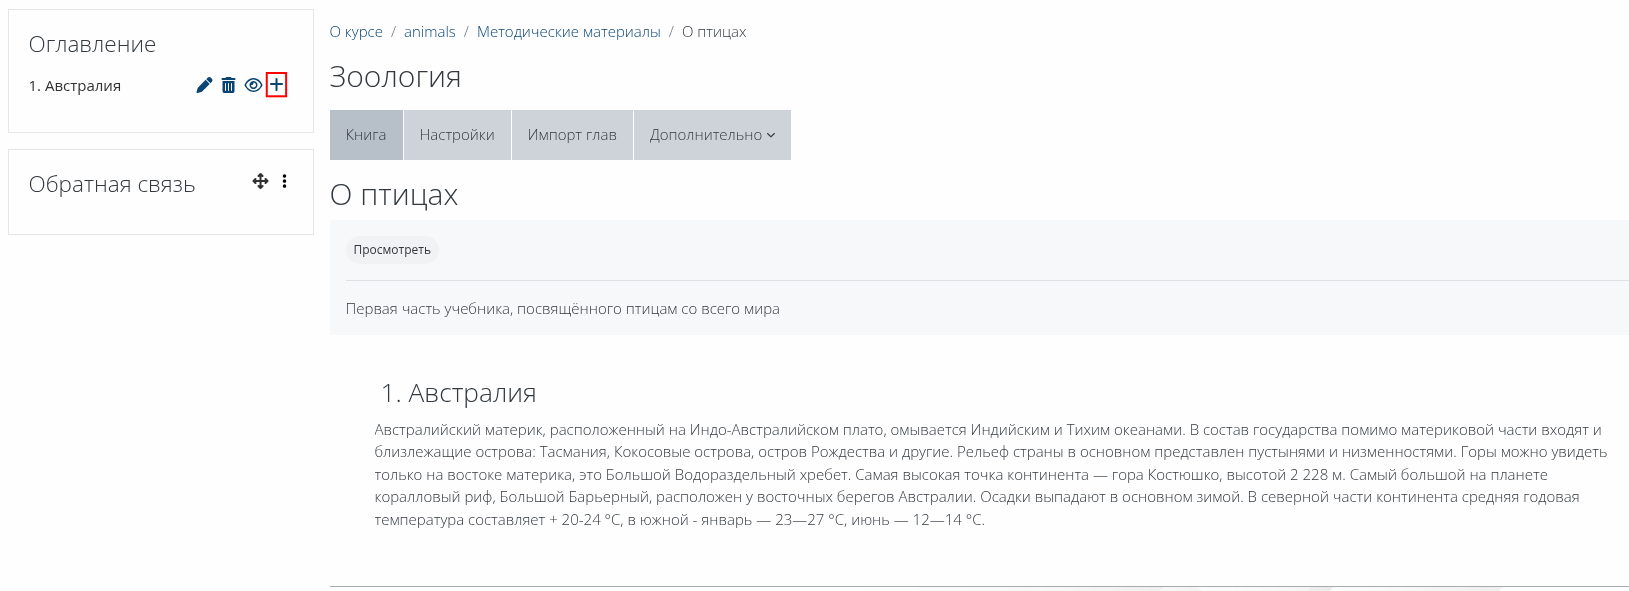Viewport: 1629px width, 591px height.
Task: Open the Импорт глав tab
Action: (572, 135)
